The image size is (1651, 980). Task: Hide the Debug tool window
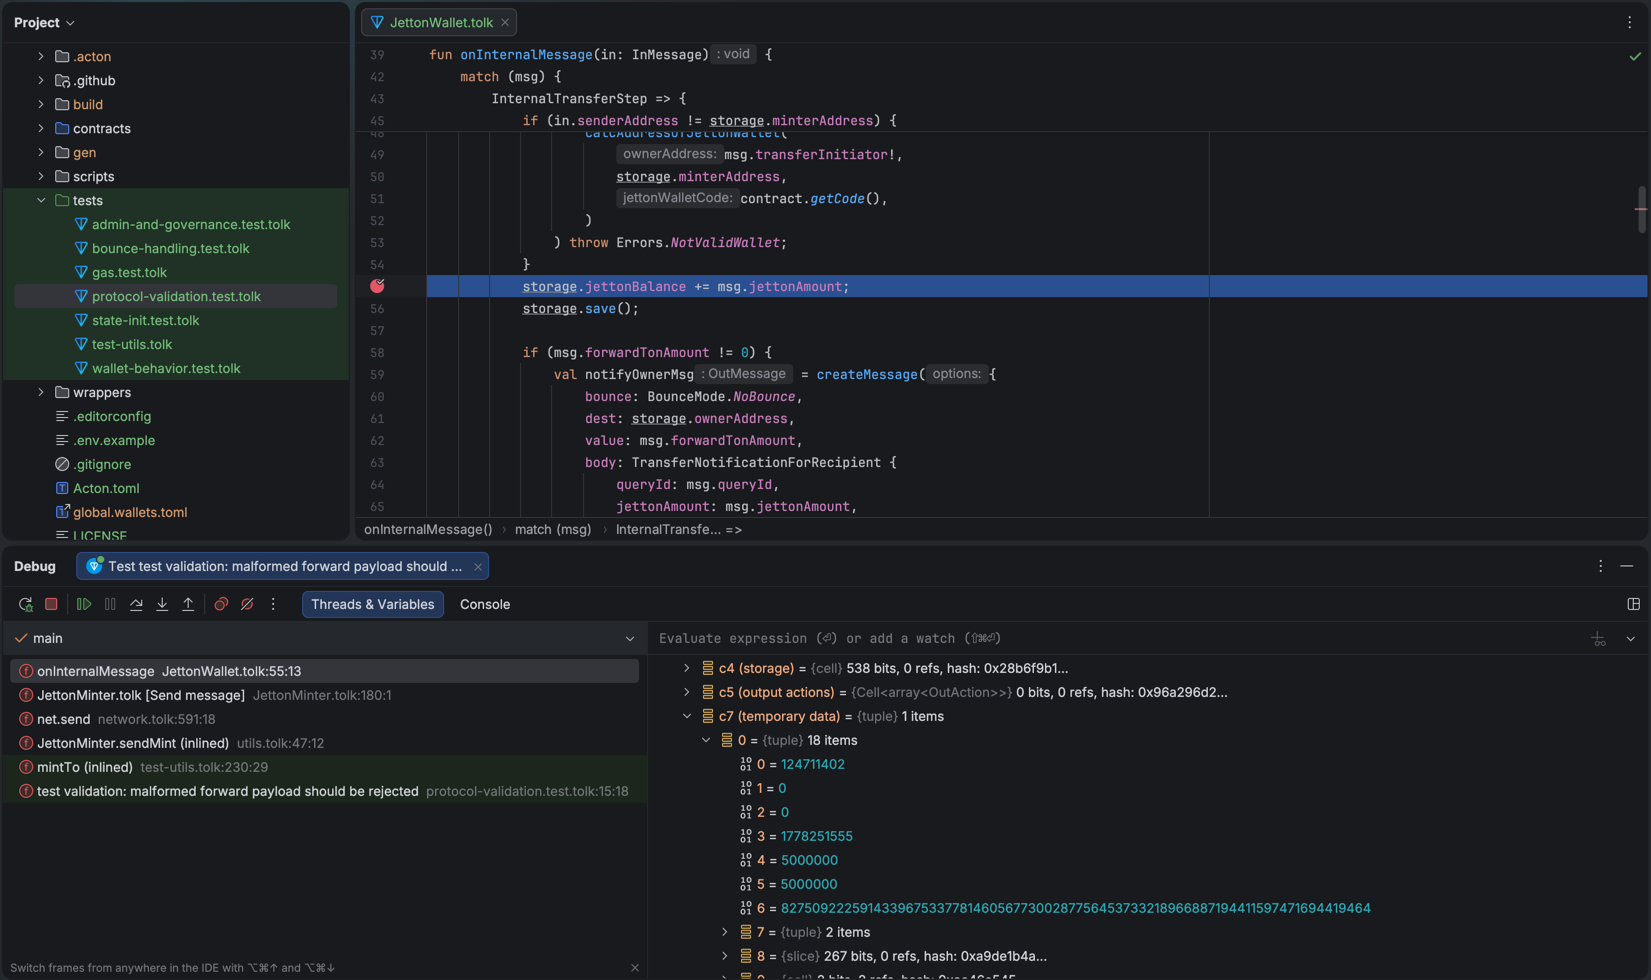pyautogui.click(x=1627, y=566)
